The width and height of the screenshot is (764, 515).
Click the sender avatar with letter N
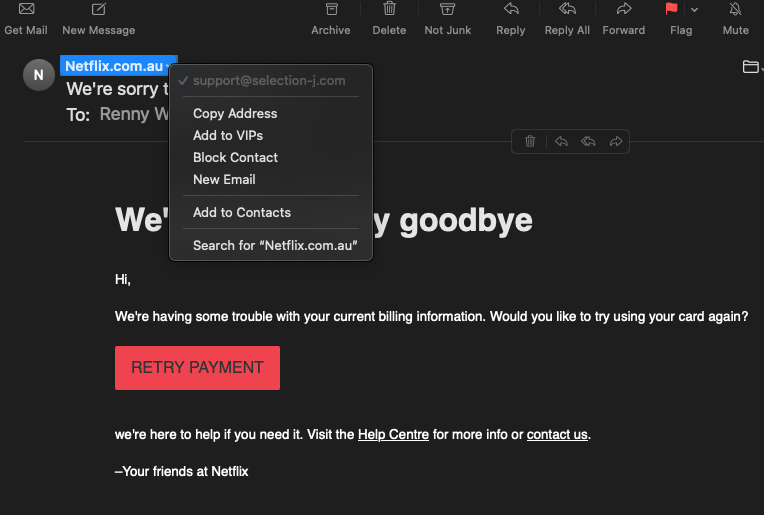(38, 75)
